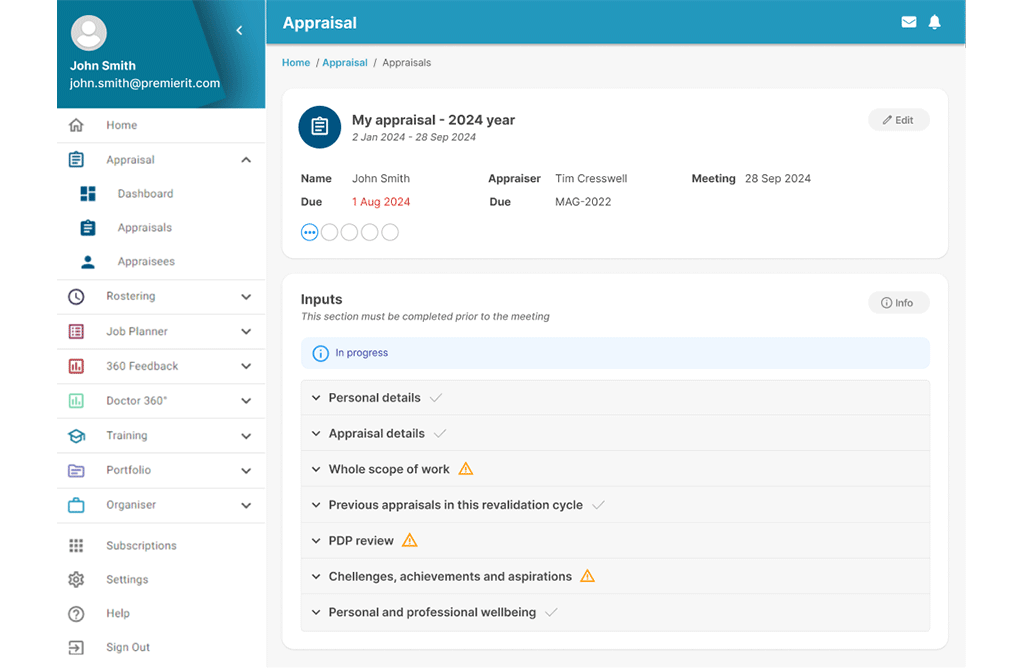The width and height of the screenshot is (1024, 668).
Task: Follow the Home breadcrumb link
Action: pos(296,63)
